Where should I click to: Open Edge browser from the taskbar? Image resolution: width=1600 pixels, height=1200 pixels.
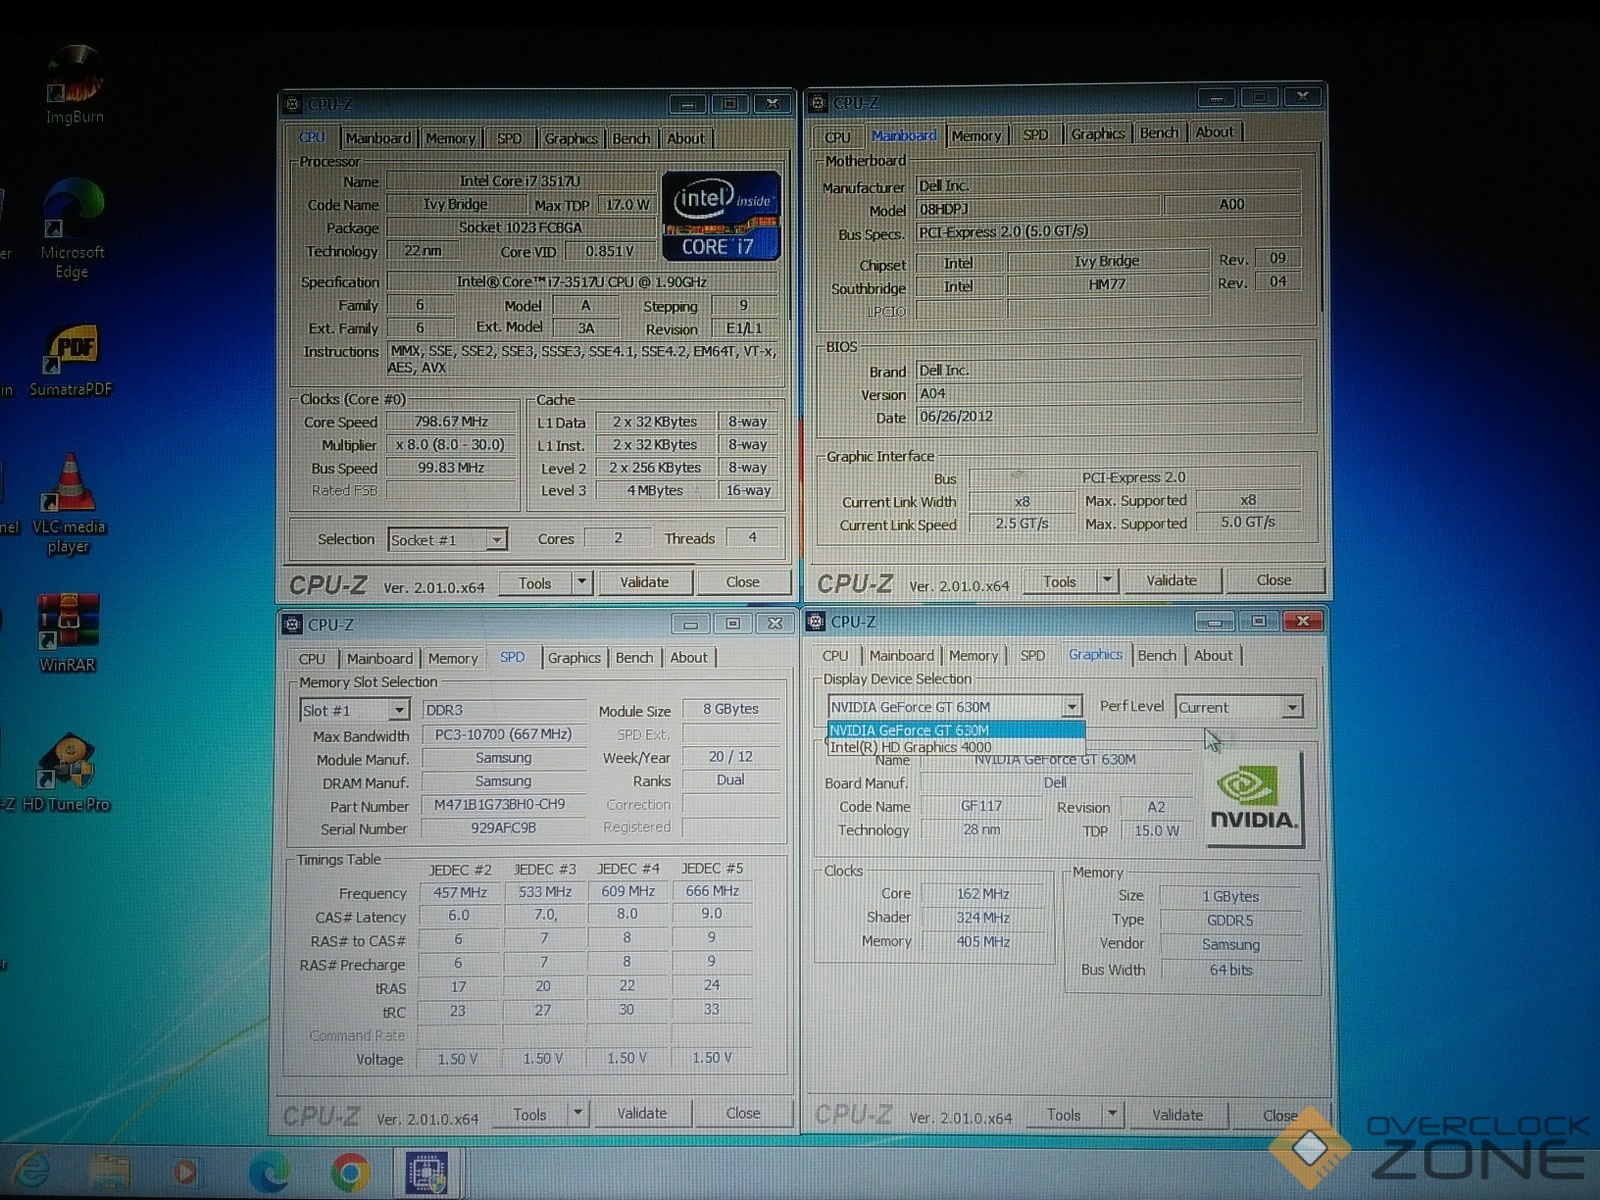point(268,1172)
